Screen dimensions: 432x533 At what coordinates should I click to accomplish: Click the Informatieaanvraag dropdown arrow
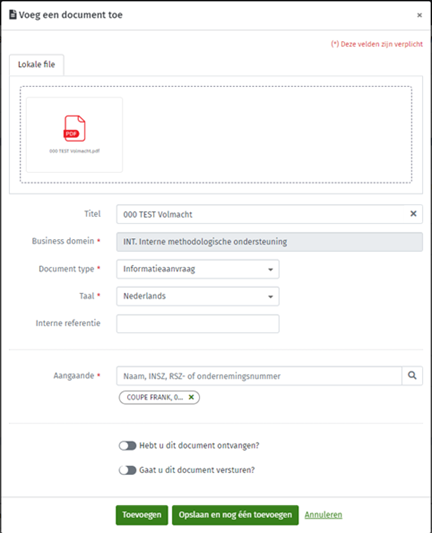(271, 270)
